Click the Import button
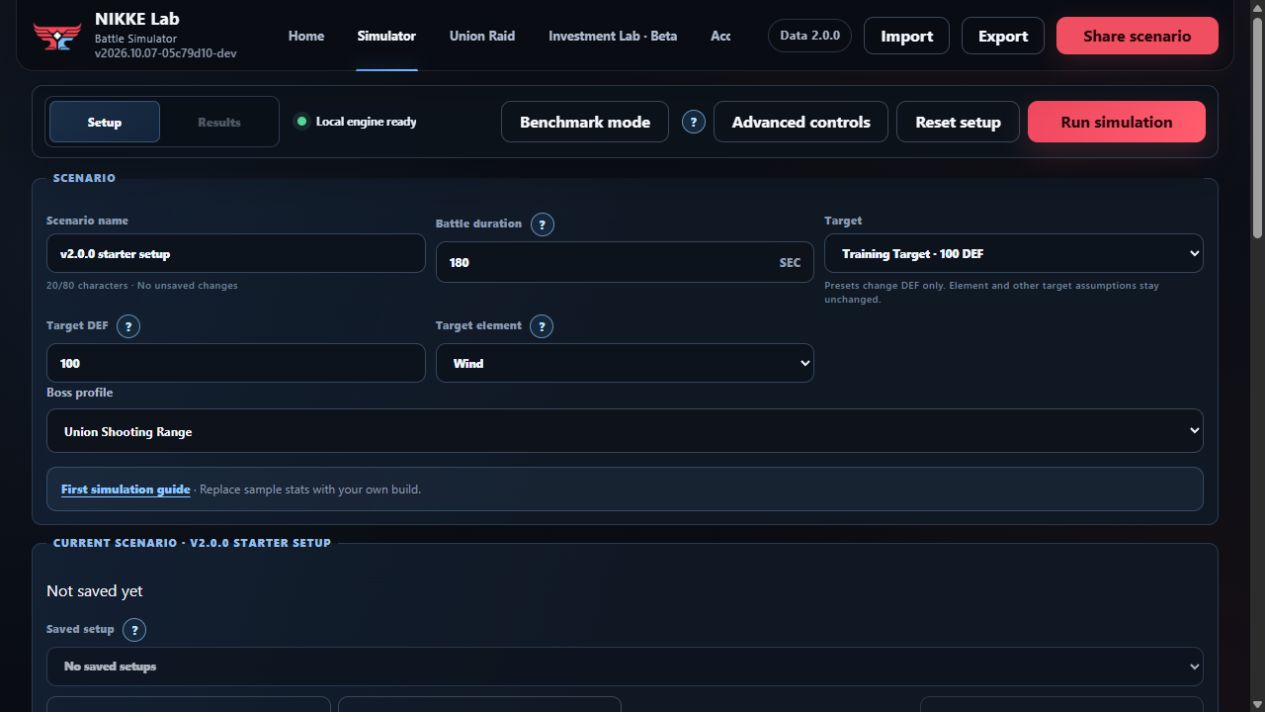This screenshot has width=1265, height=712. (906, 36)
